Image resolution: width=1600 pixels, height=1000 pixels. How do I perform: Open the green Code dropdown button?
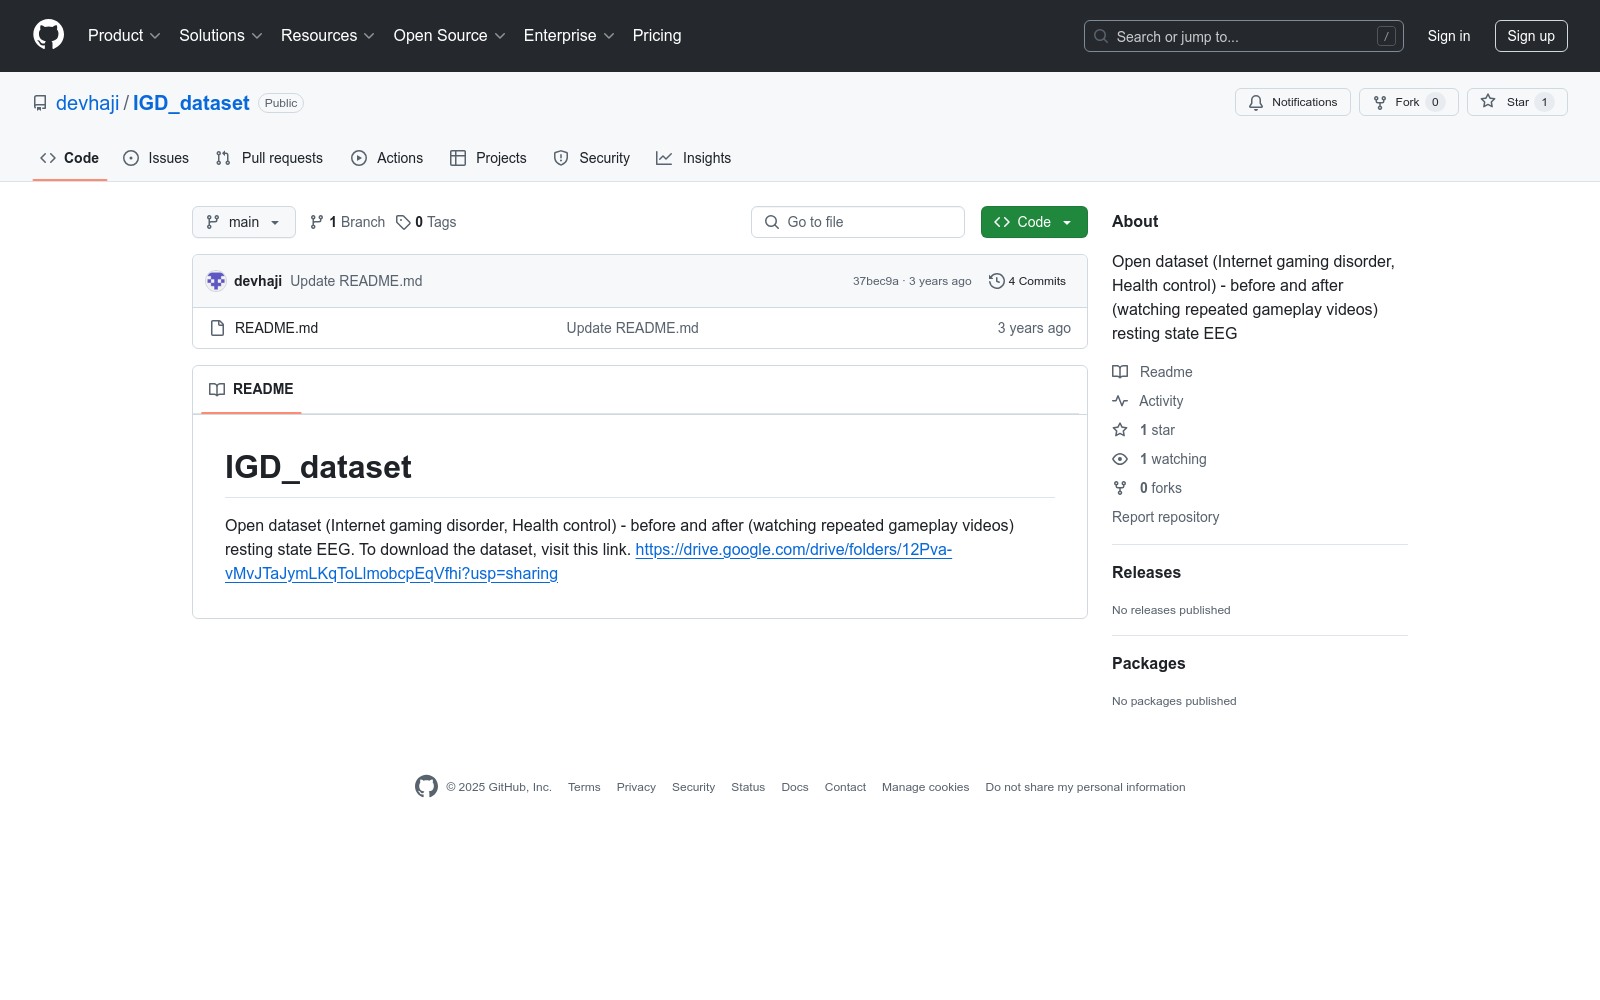pyautogui.click(x=1034, y=222)
